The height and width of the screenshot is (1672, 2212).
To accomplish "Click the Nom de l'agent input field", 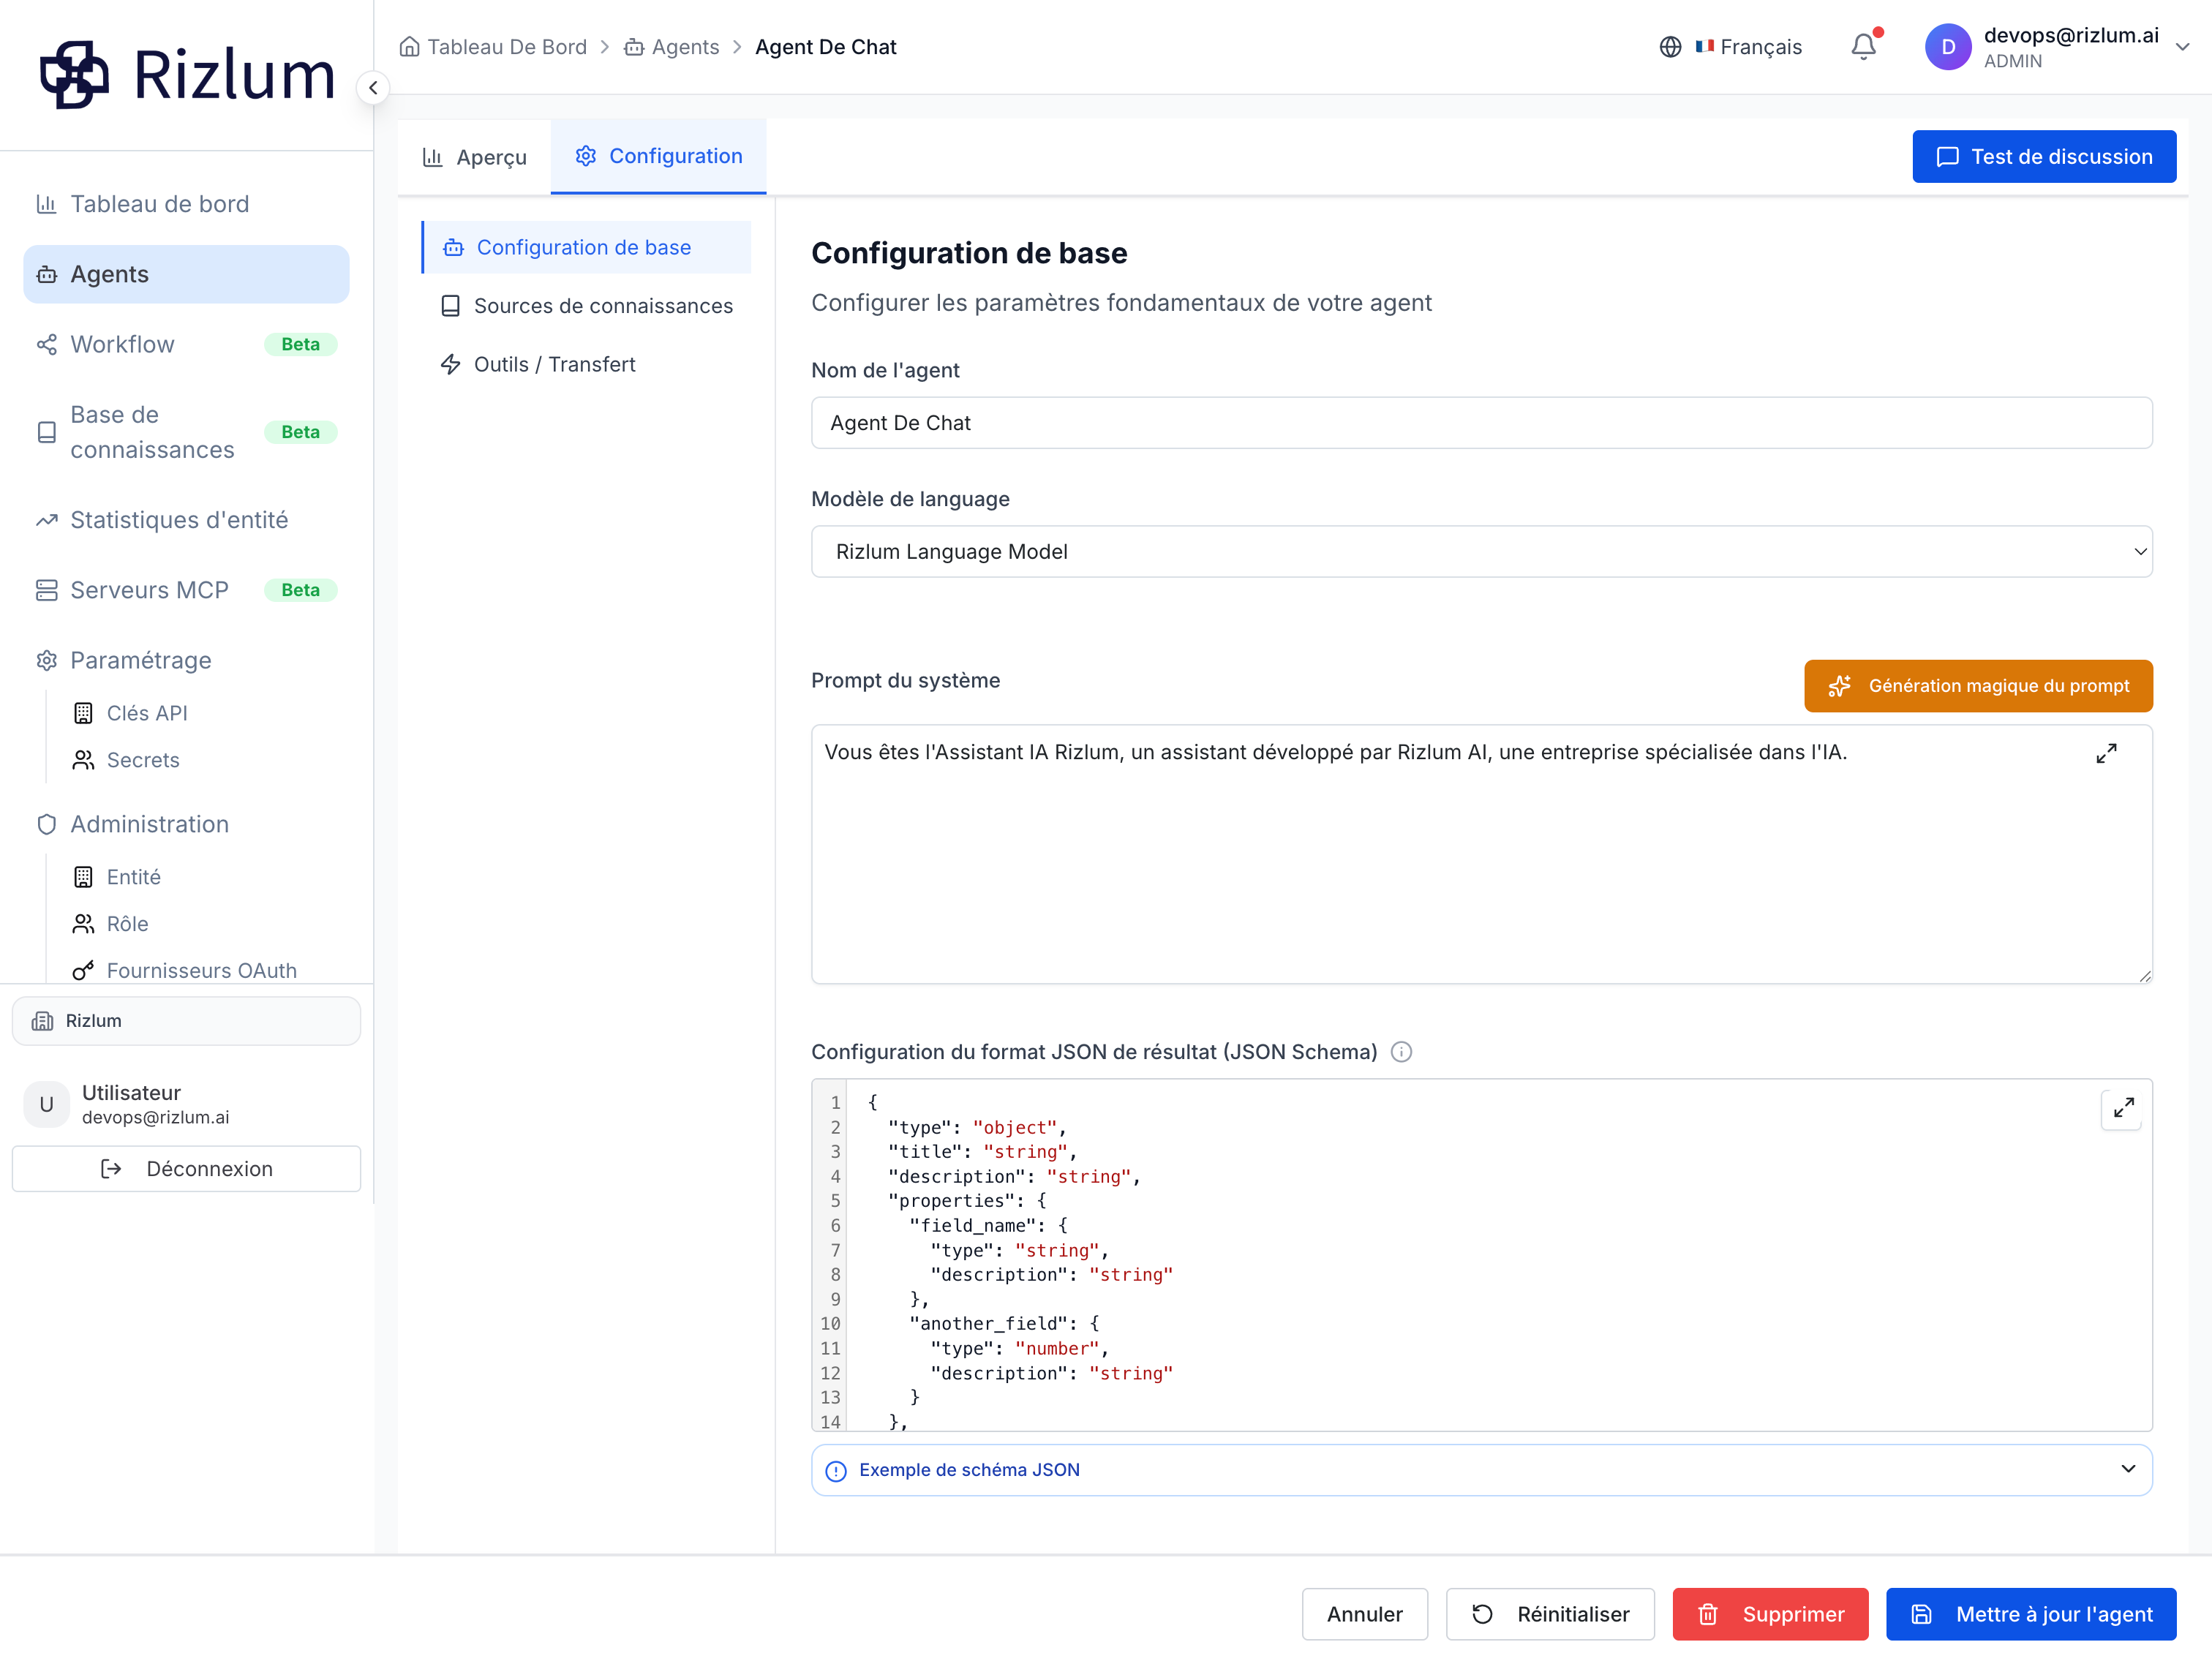I will 1481,423.
